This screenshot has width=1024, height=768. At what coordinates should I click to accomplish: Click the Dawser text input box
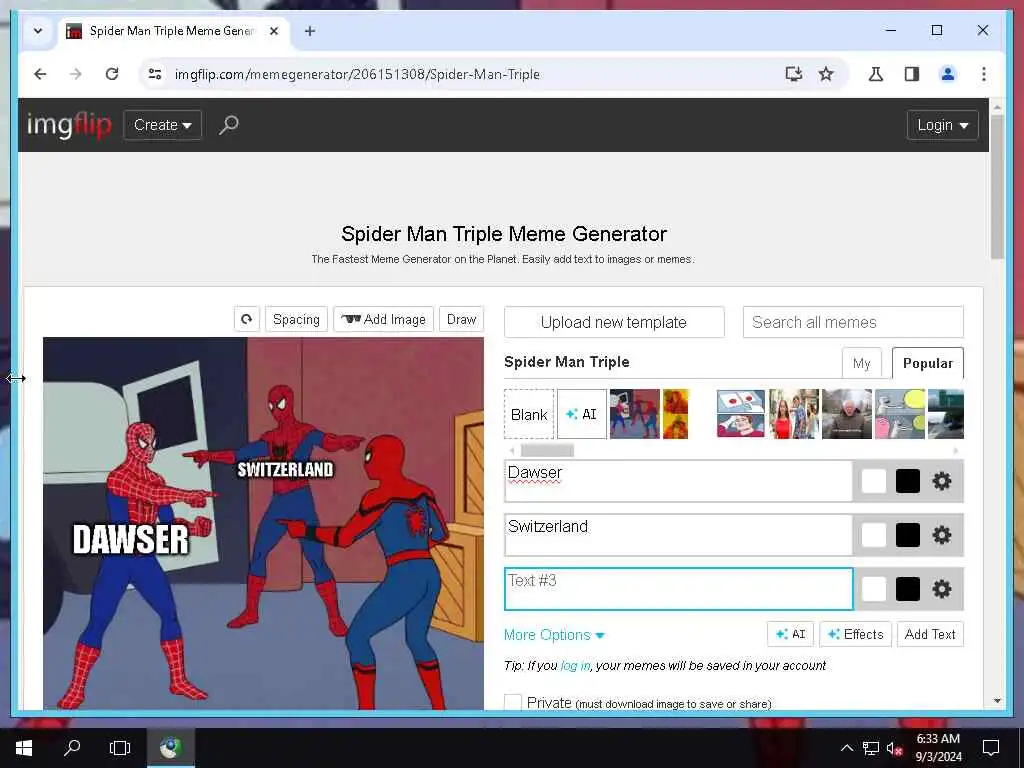679,481
